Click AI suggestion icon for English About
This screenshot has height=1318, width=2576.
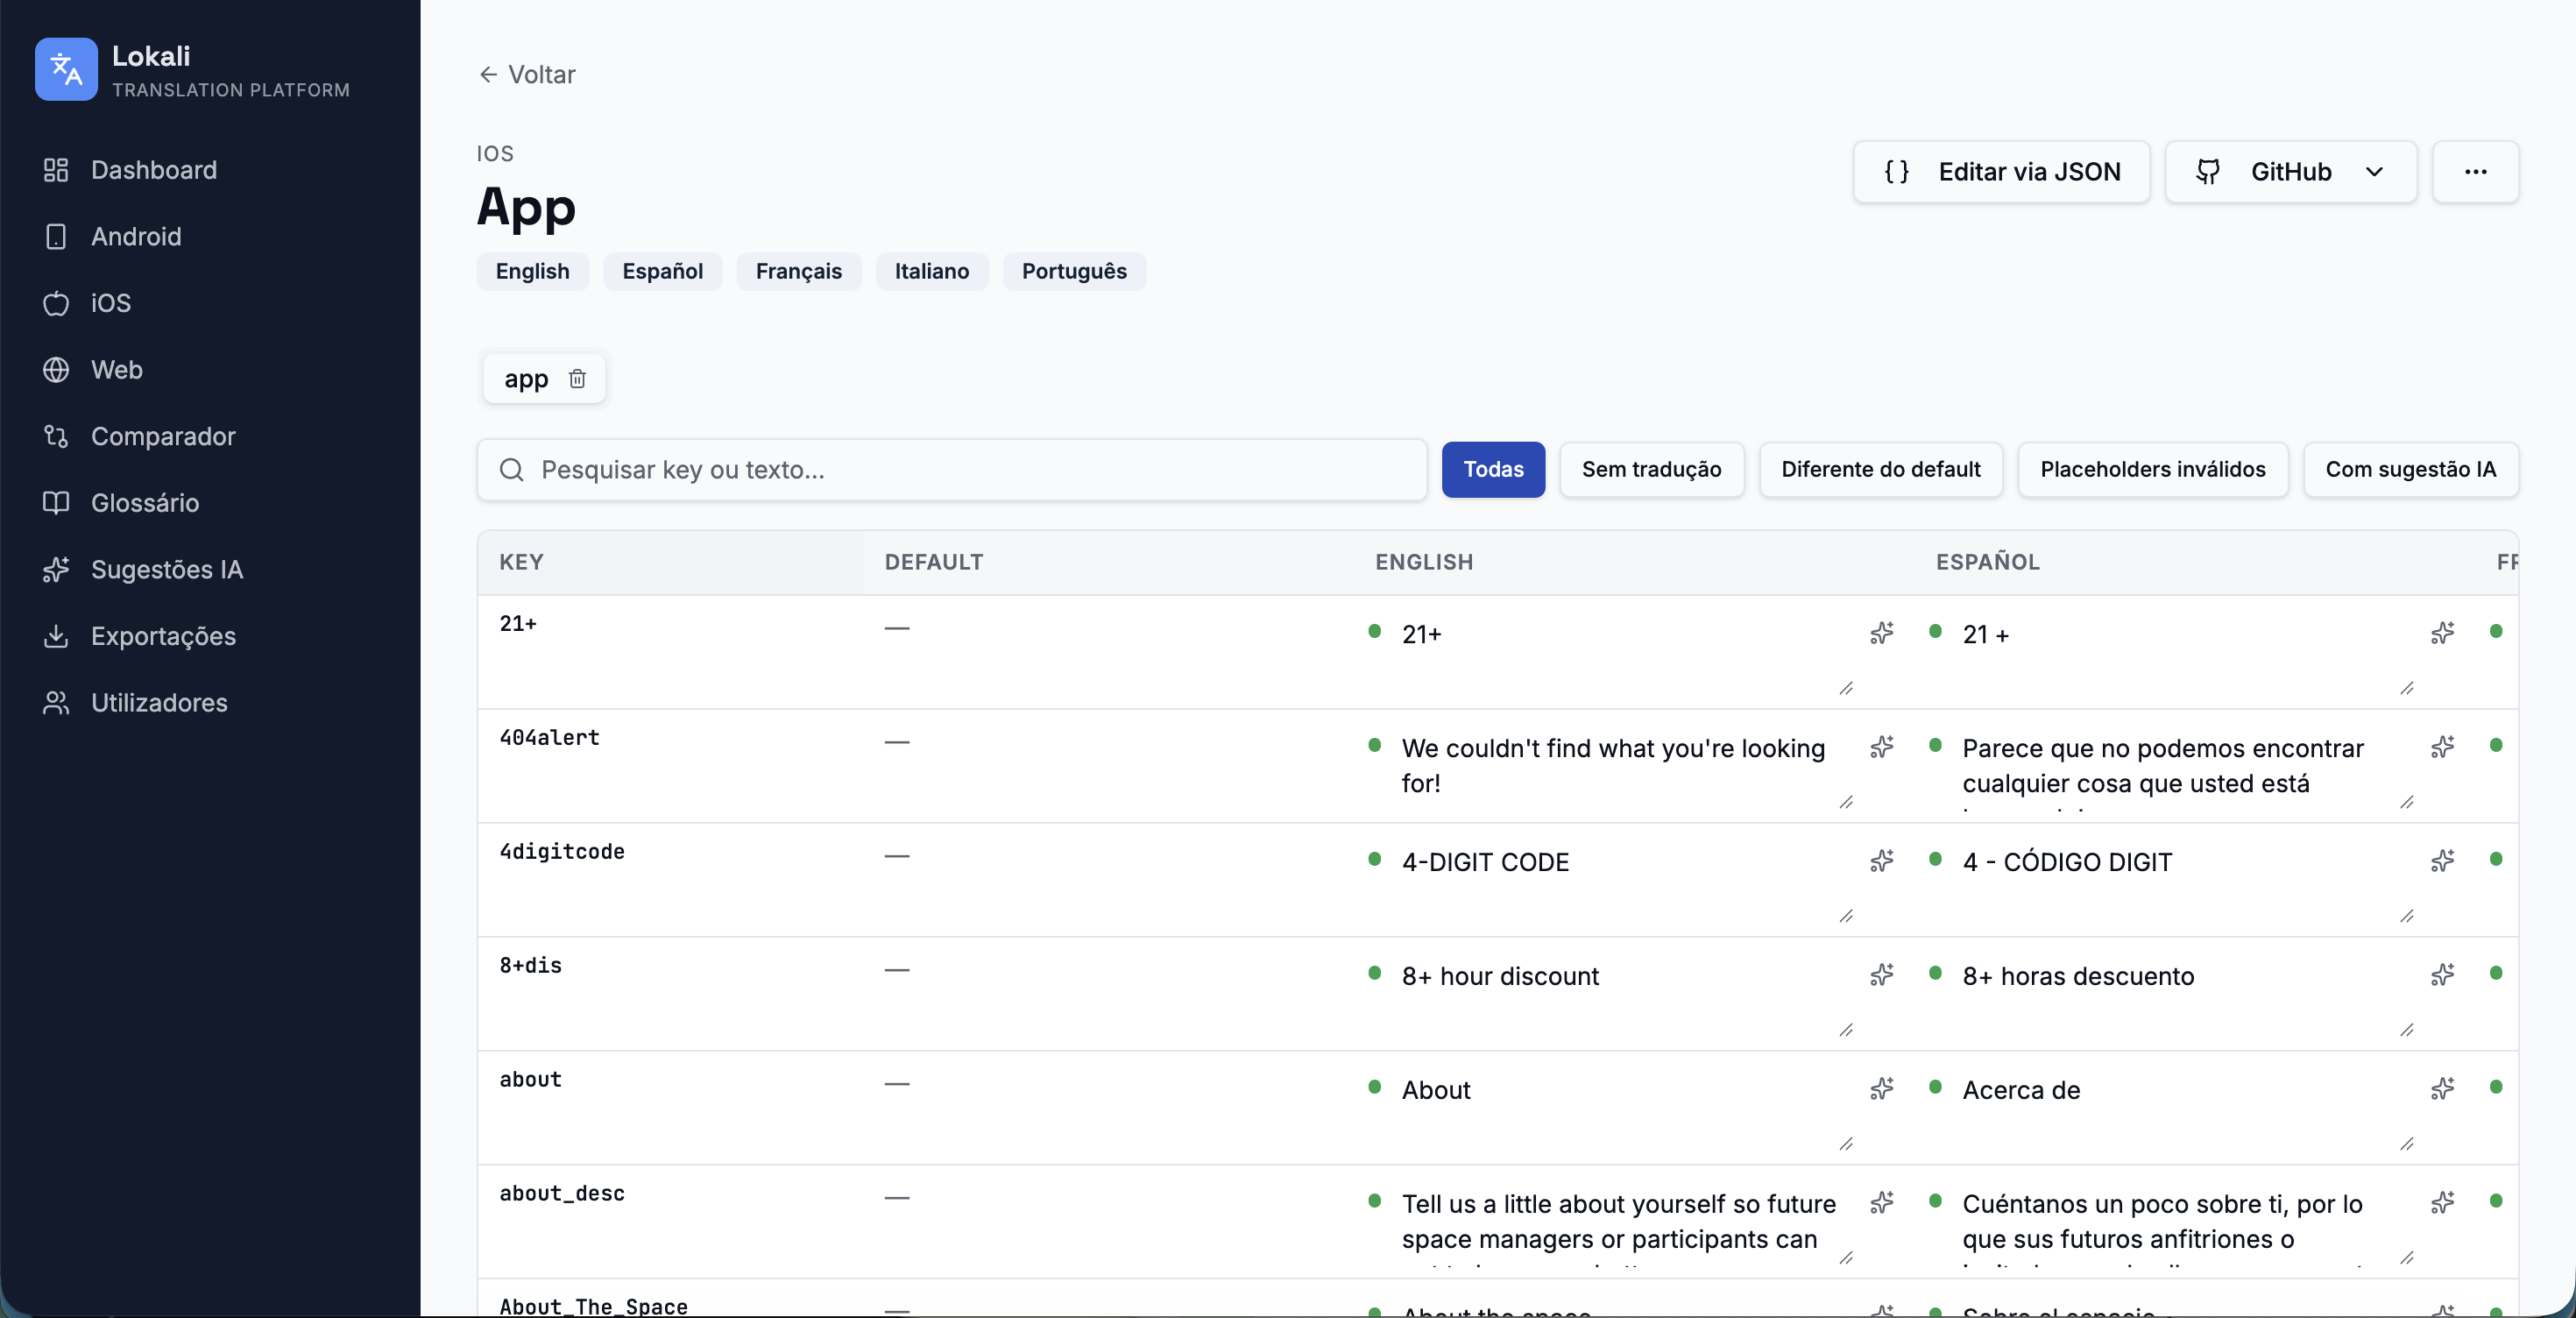point(1881,1088)
